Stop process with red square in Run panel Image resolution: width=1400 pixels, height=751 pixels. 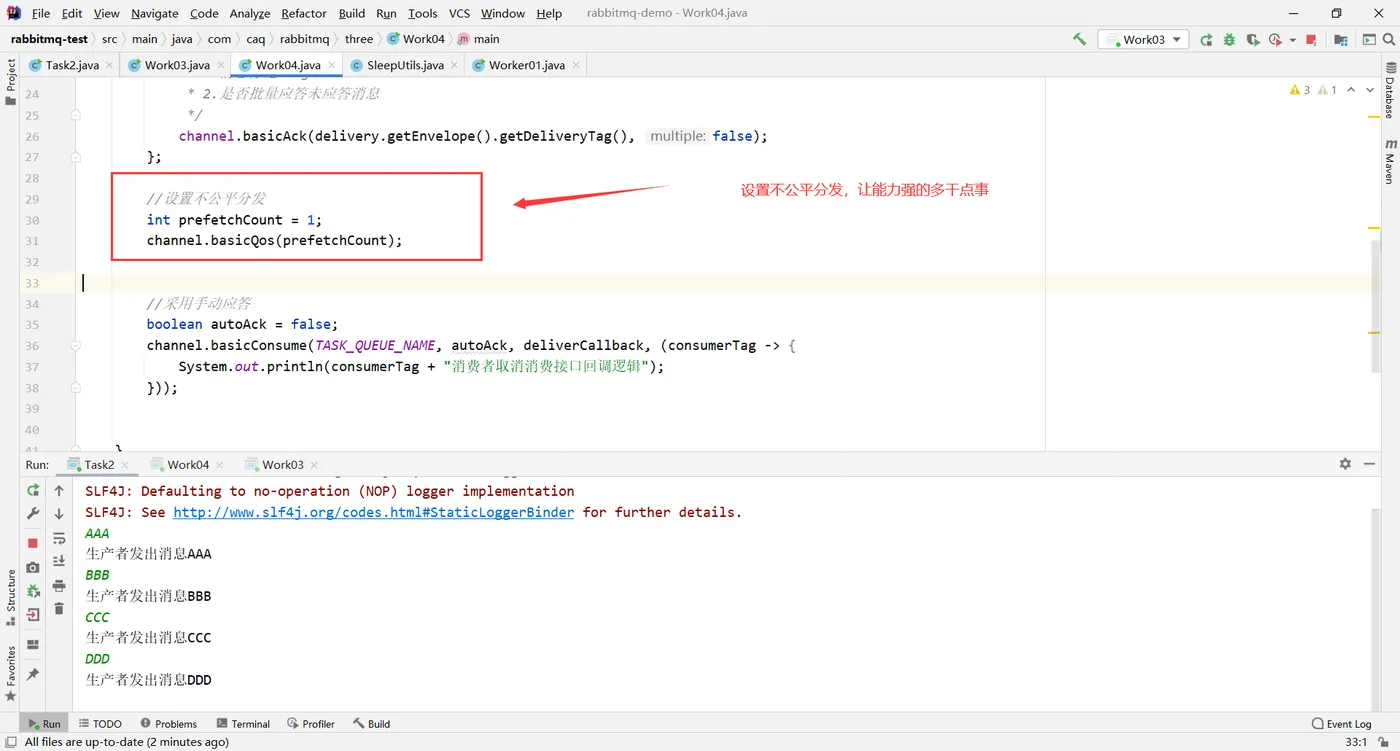[33, 543]
